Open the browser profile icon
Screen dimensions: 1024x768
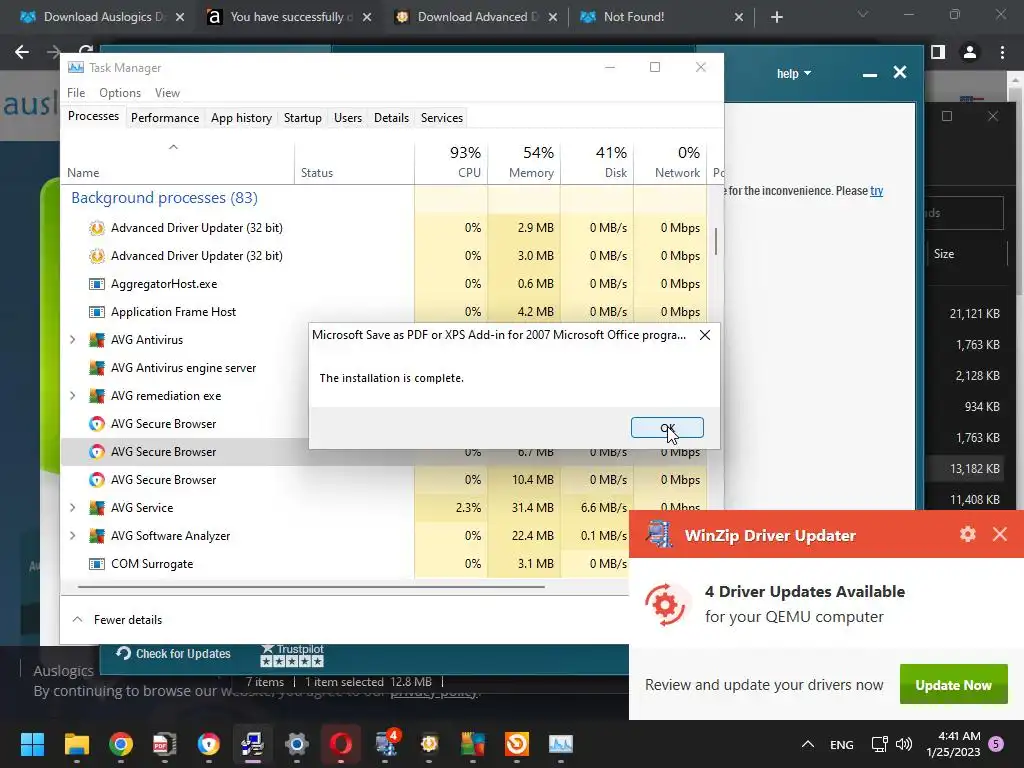coord(970,52)
